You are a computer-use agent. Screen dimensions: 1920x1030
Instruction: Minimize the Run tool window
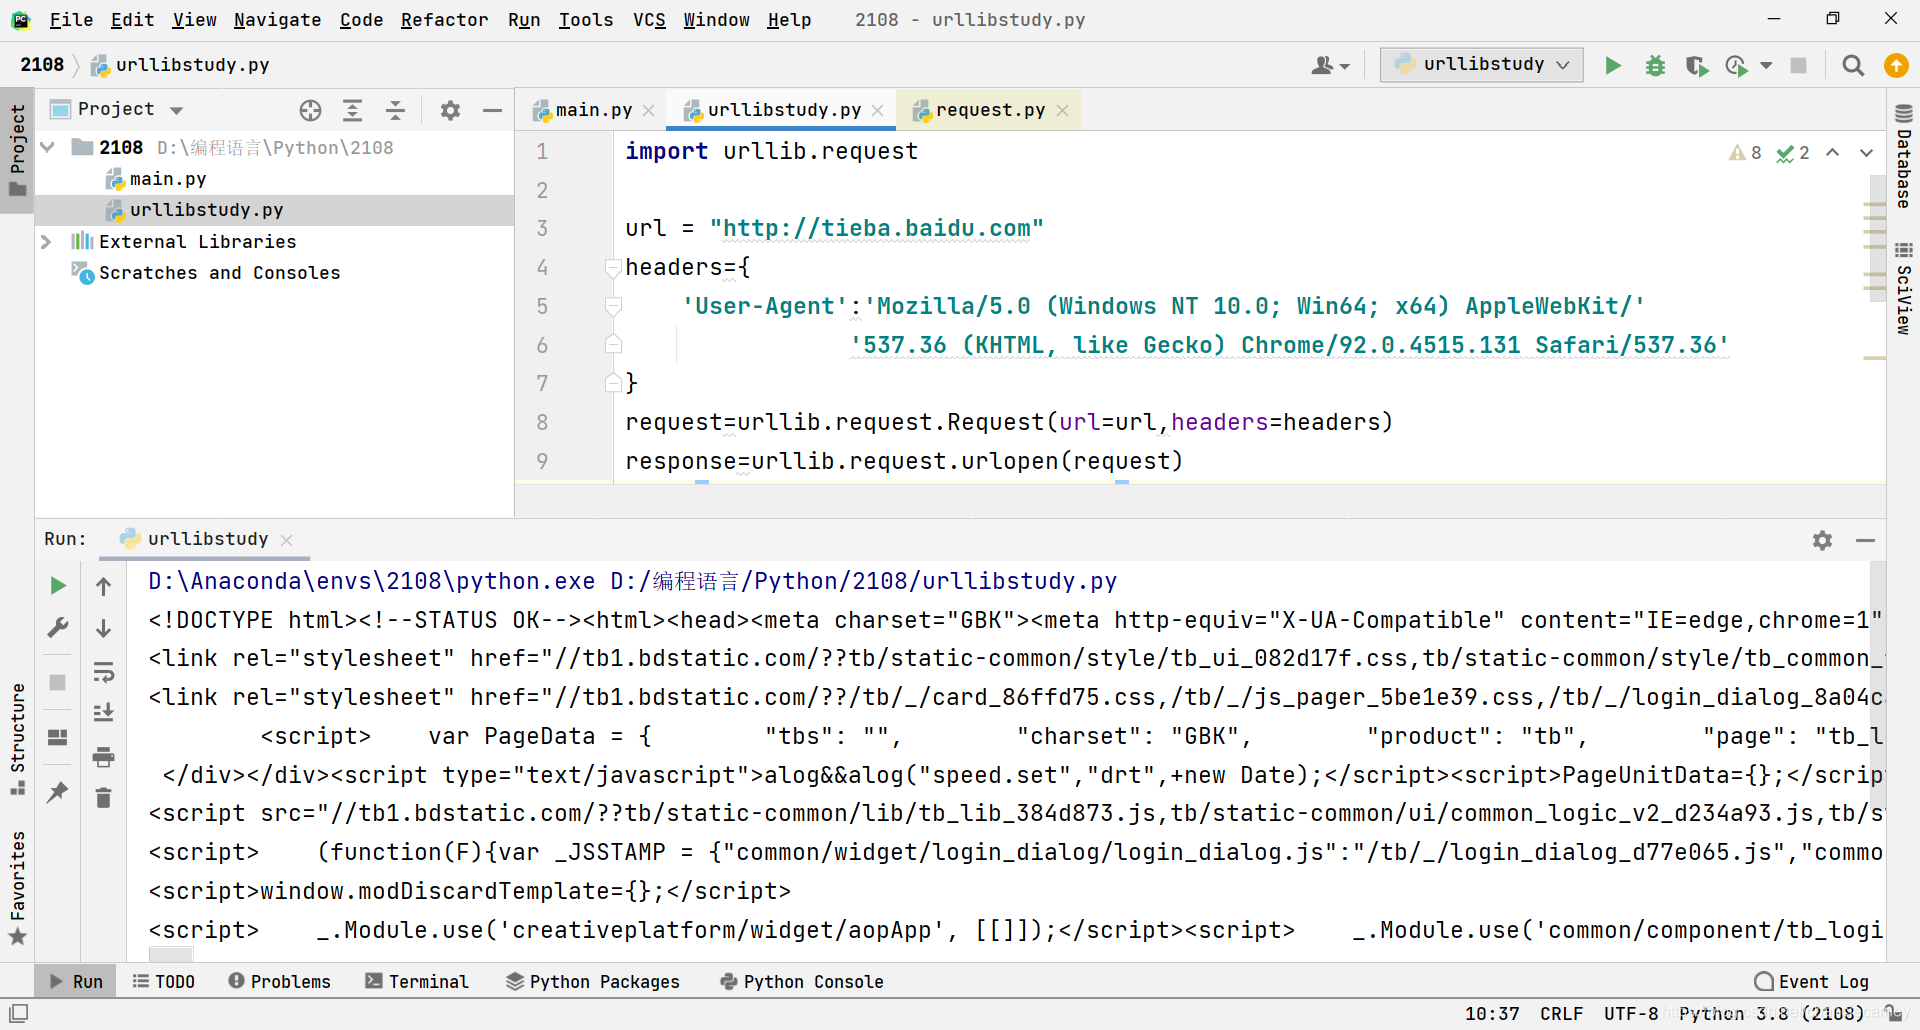coord(1865,540)
